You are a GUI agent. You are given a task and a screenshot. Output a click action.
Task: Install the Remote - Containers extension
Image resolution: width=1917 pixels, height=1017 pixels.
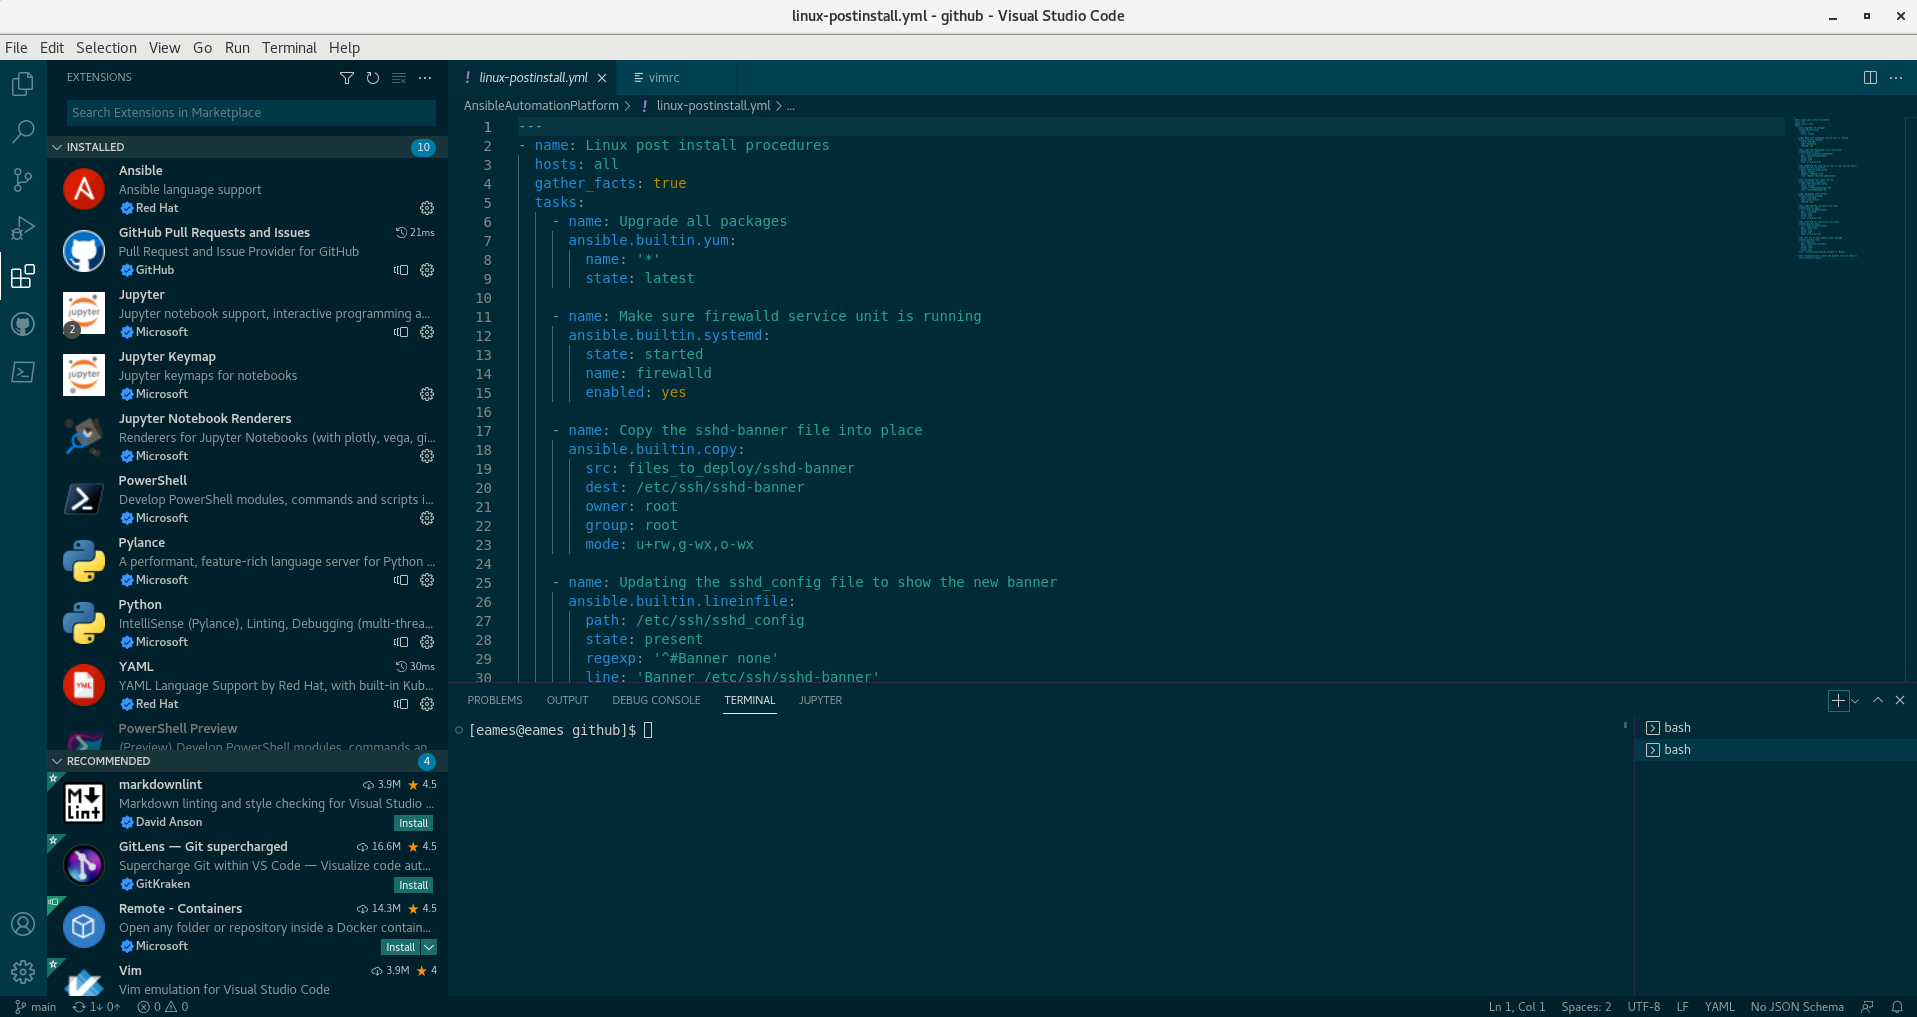pyautogui.click(x=400, y=947)
